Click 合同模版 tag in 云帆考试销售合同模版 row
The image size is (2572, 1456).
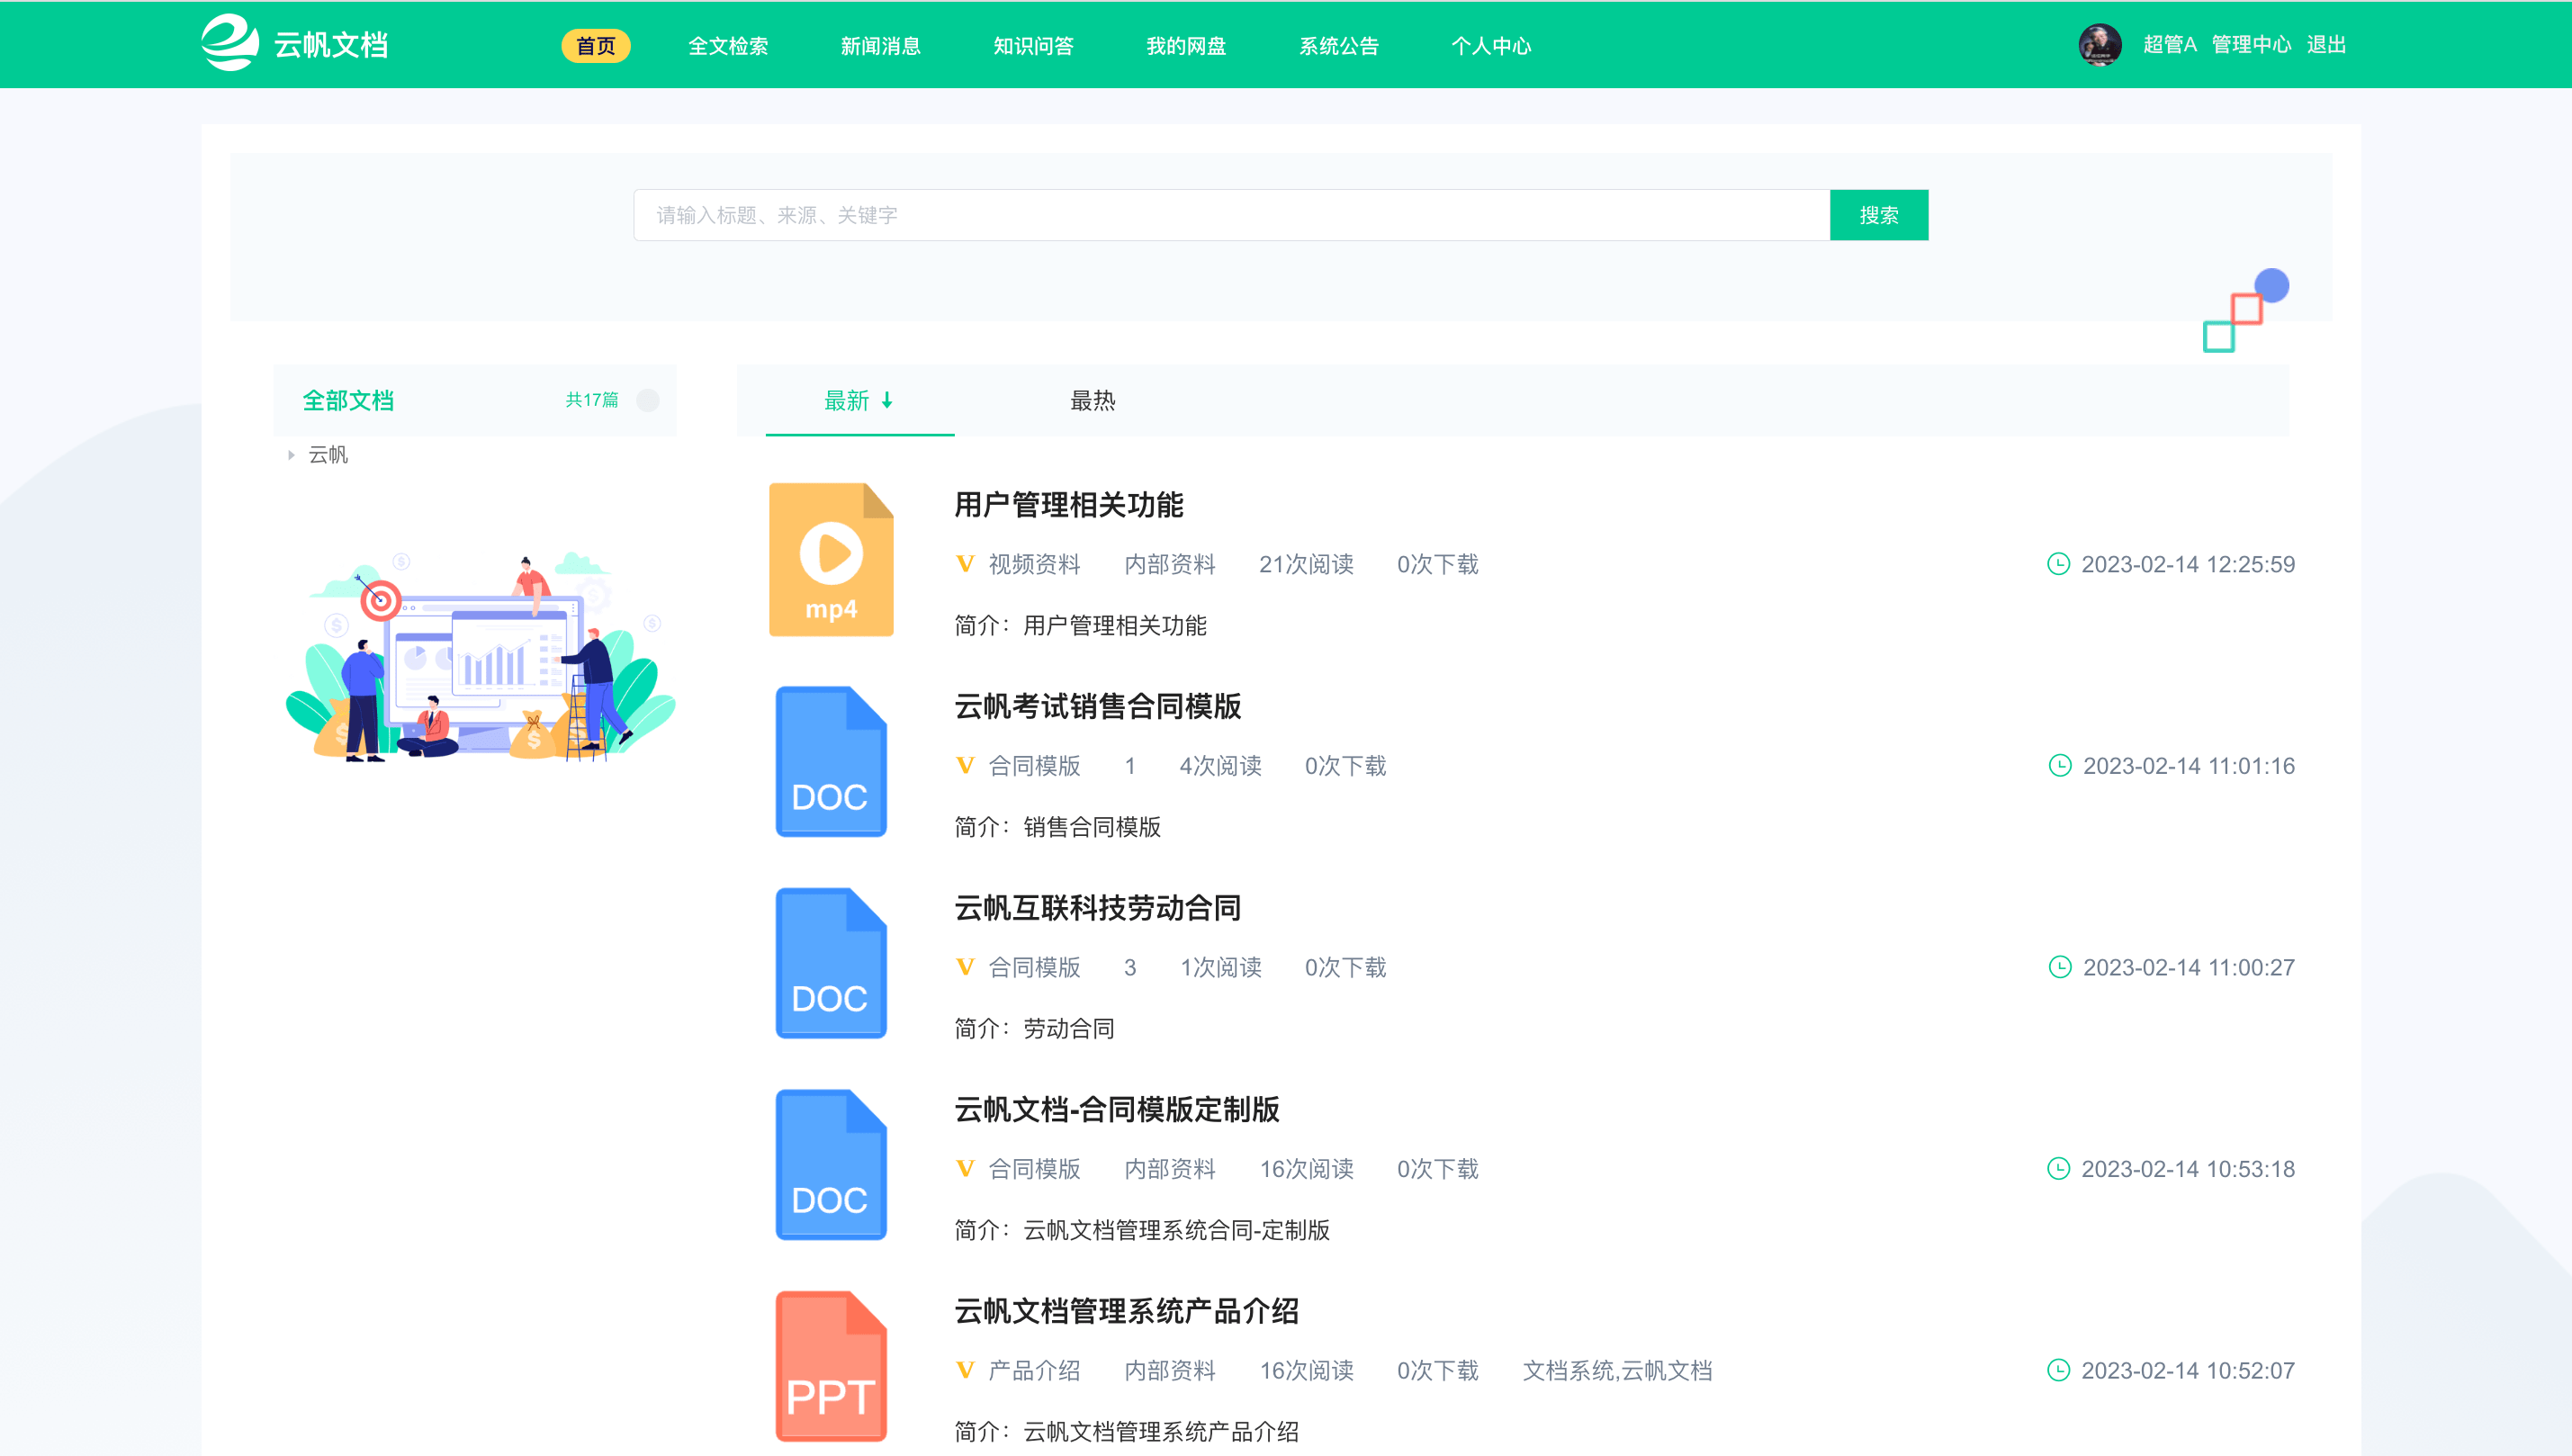(1035, 766)
